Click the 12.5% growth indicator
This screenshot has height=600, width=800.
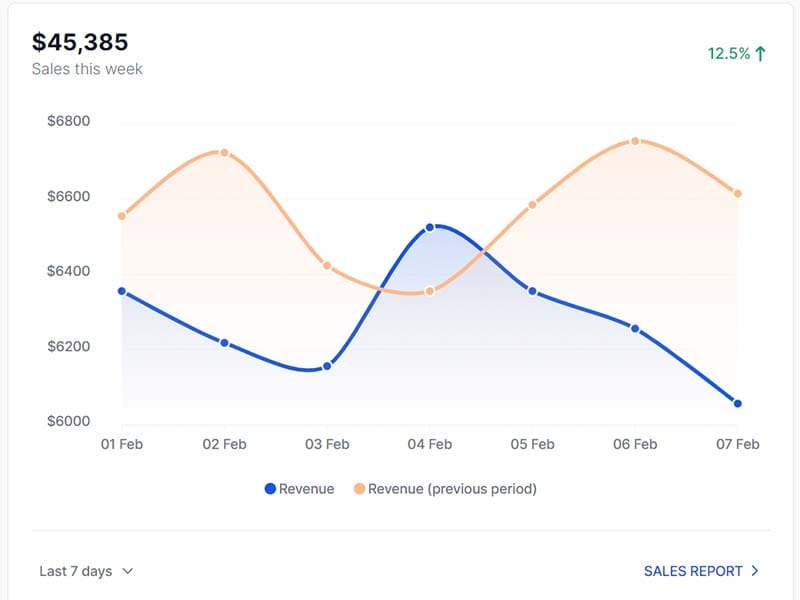[729, 54]
